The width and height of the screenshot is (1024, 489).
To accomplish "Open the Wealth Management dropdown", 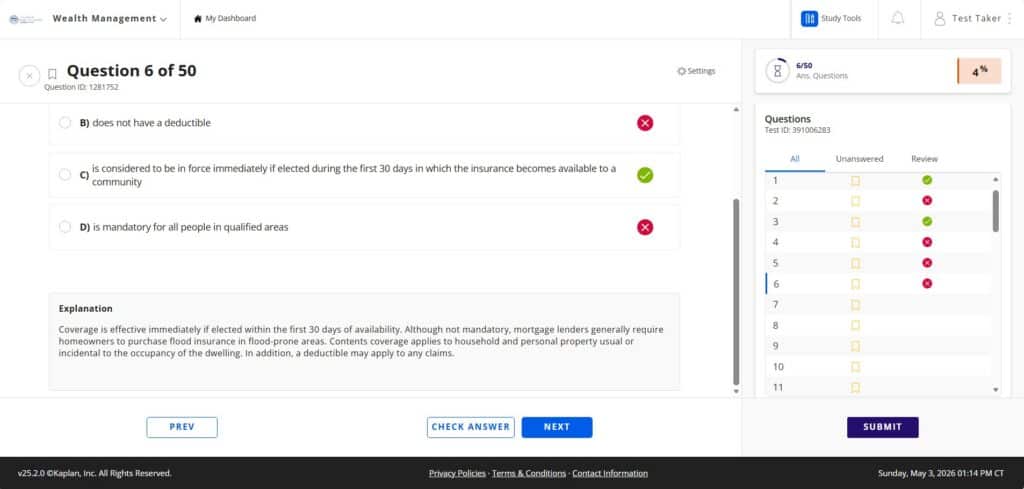I will pos(110,18).
